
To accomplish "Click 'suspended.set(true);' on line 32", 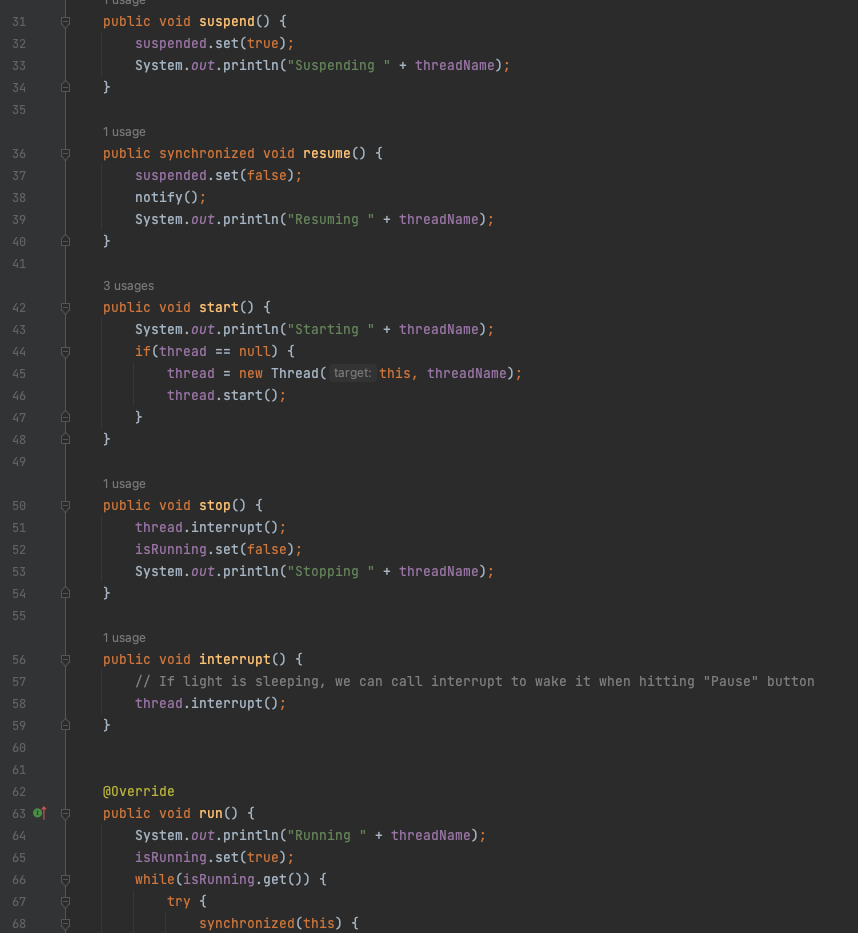I will (x=214, y=43).
